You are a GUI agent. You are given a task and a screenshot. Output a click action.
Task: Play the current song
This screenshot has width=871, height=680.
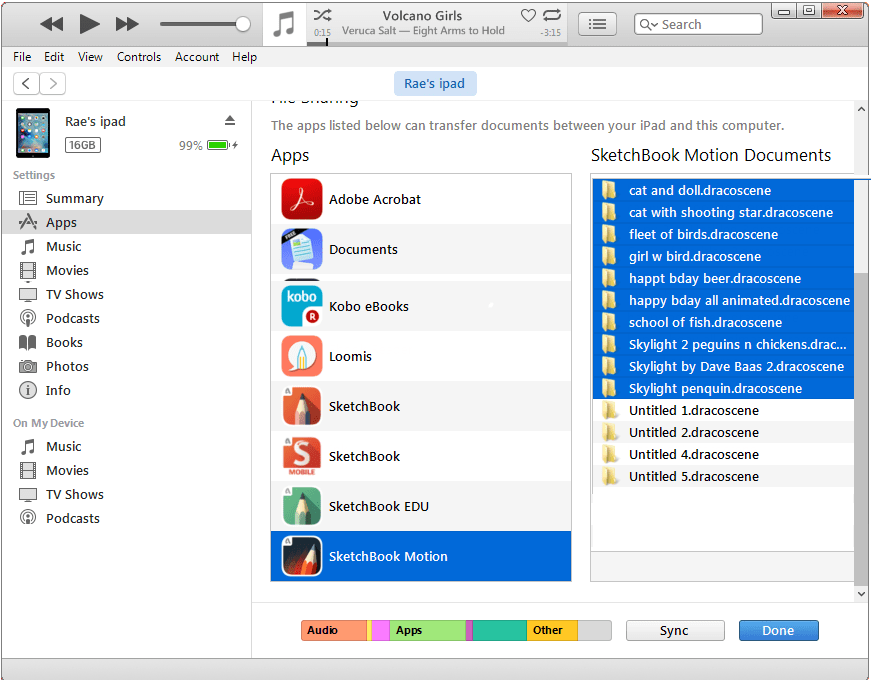coord(89,24)
